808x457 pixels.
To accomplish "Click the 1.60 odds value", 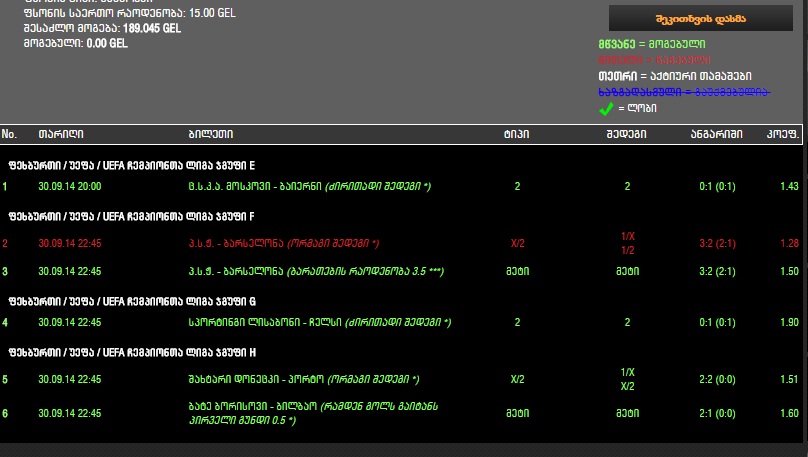I will (x=789, y=413).
